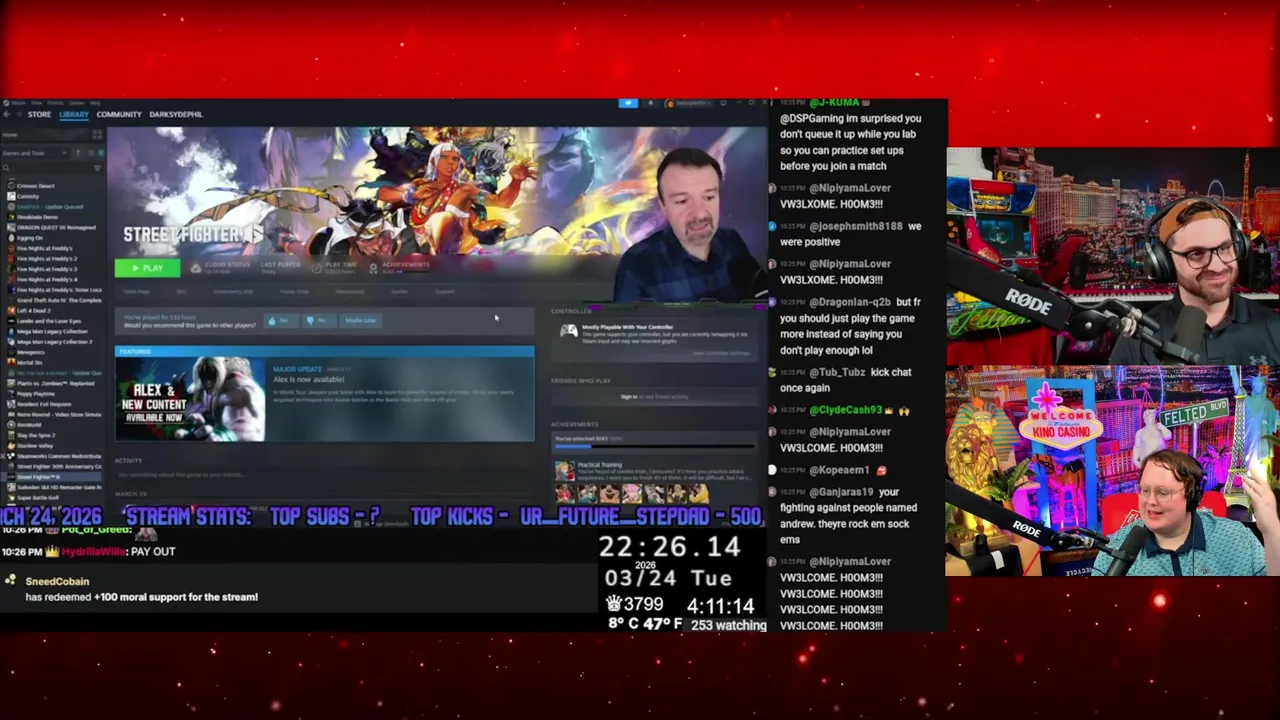The width and height of the screenshot is (1280, 720).
Task: Toggle the recent activity clock filter icon
Action: tap(91, 153)
